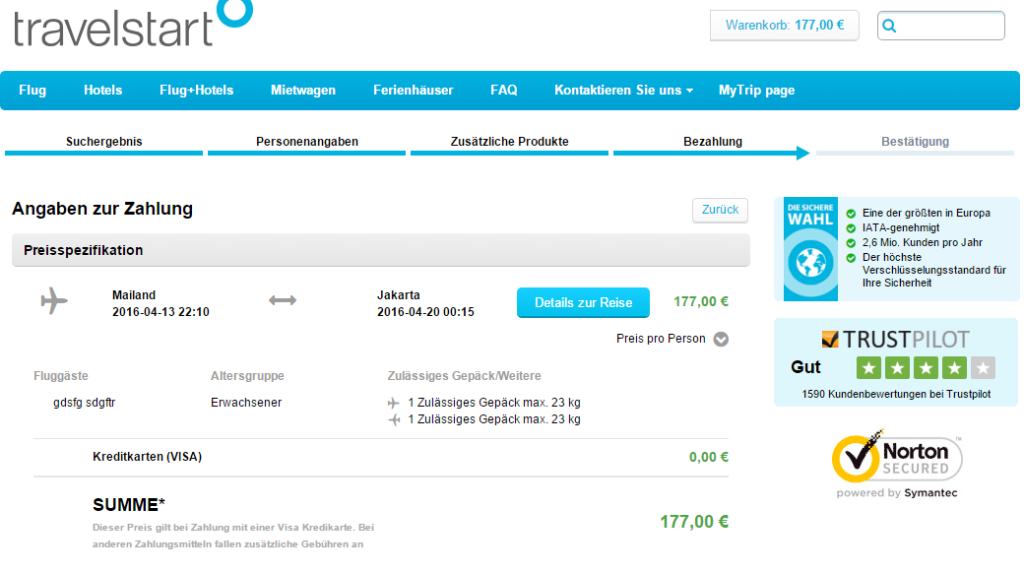Click Die Sichere Wahl globe badge
This screenshot has width=1024, height=572.
coord(810,249)
